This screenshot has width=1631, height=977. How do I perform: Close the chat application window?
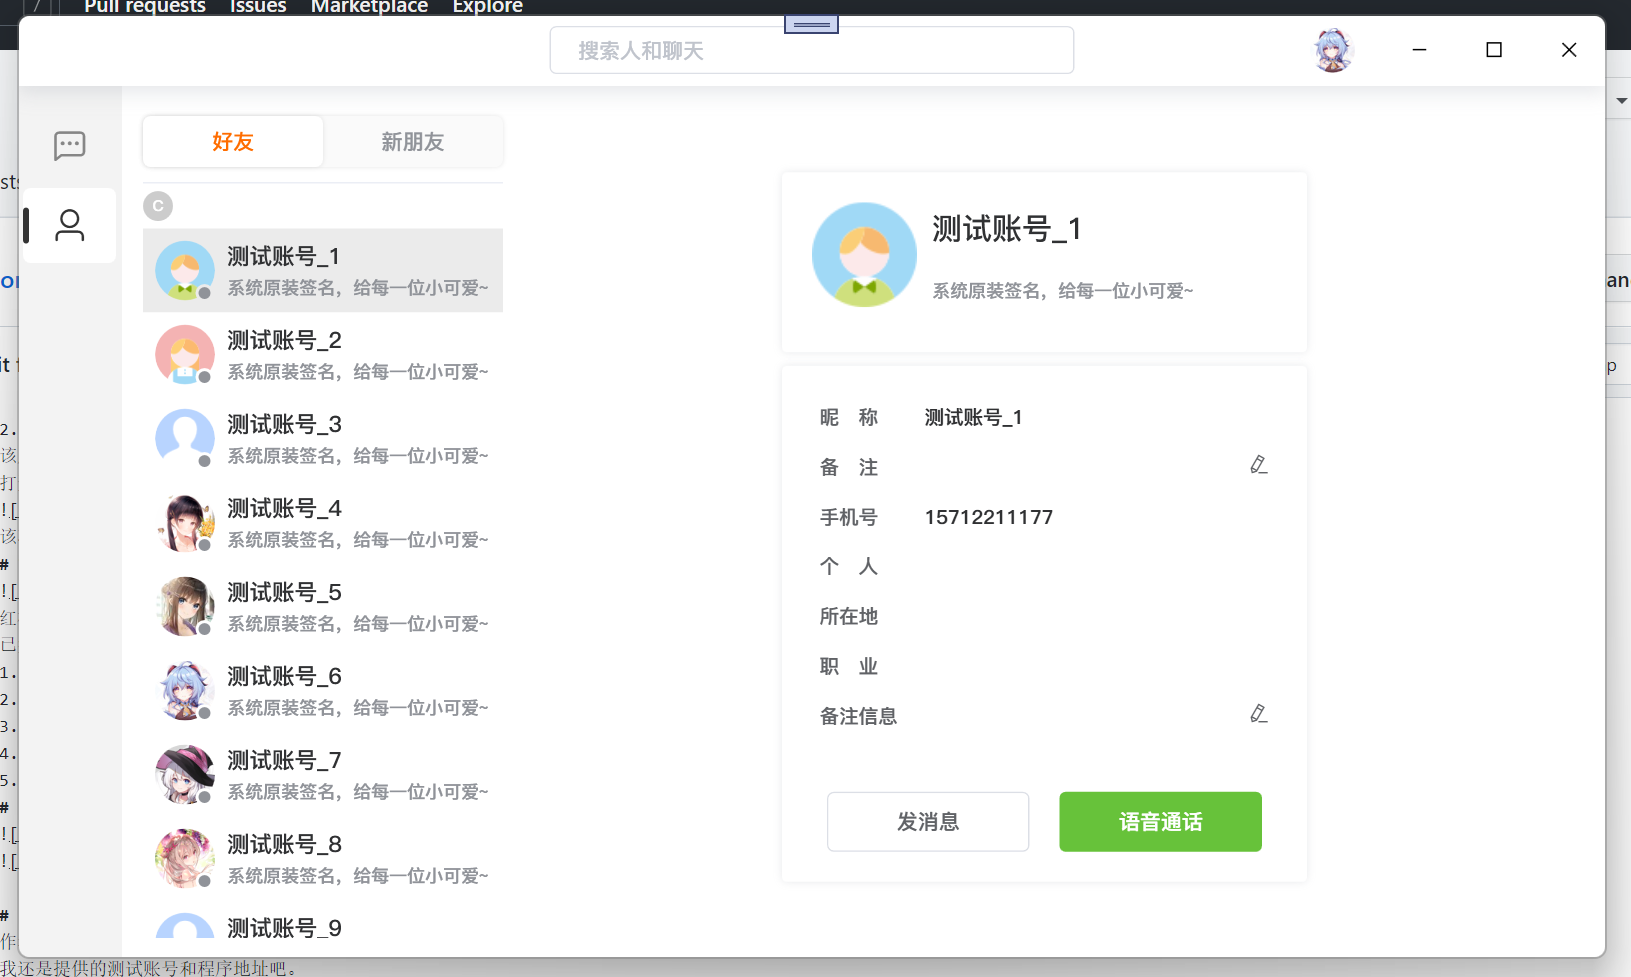(1569, 50)
